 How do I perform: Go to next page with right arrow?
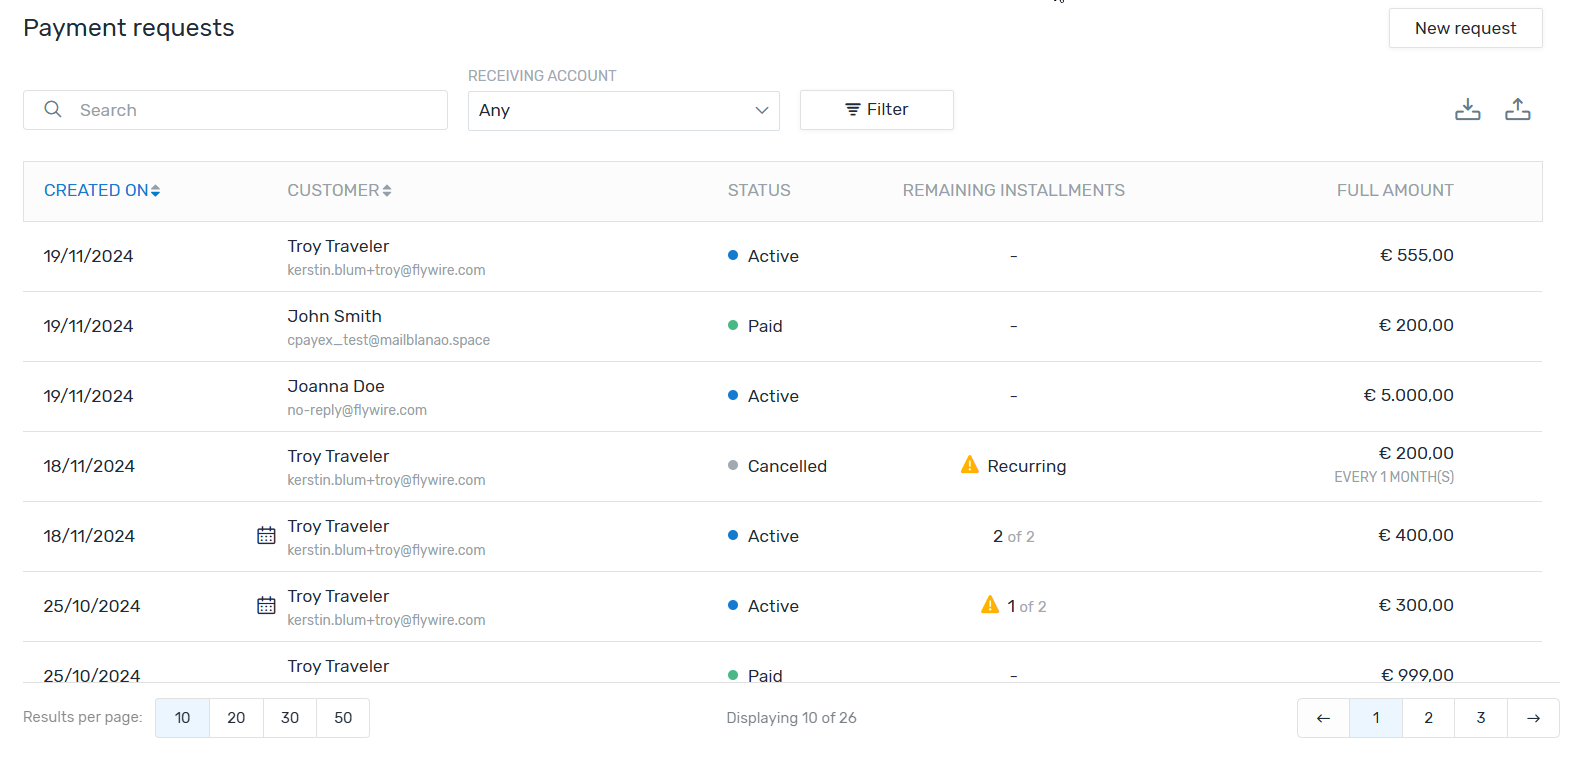pyautogui.click(x=1533, y=718)
